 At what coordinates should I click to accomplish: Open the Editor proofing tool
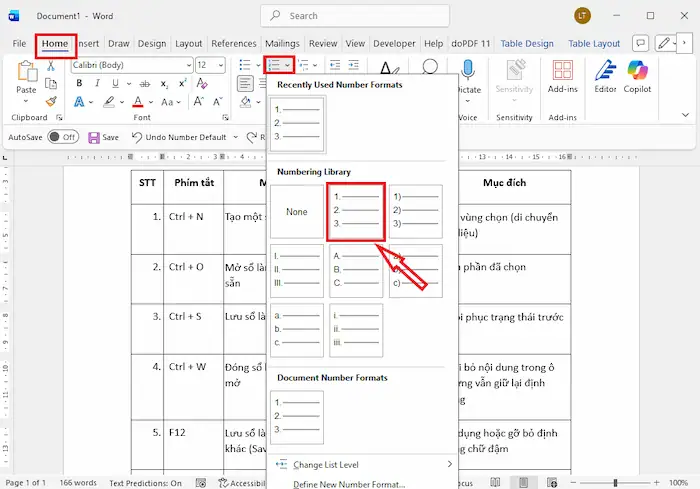605,76
